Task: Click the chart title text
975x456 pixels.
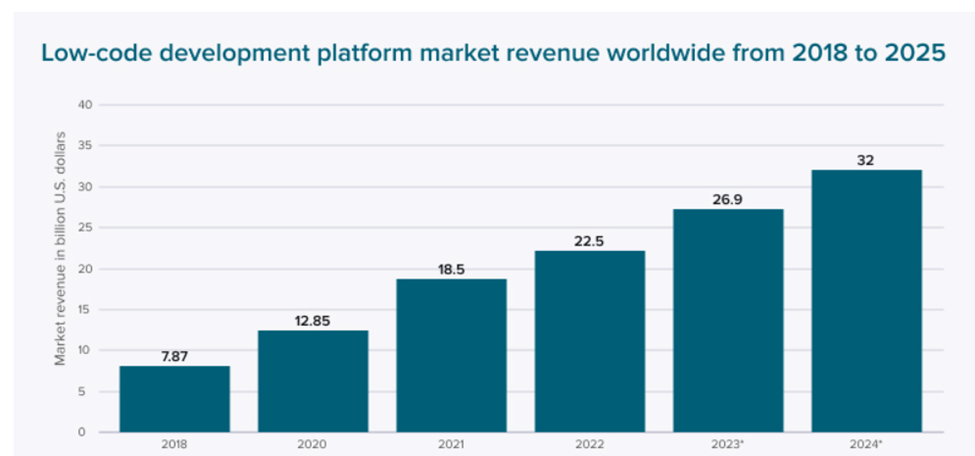Action: point(492,54)
